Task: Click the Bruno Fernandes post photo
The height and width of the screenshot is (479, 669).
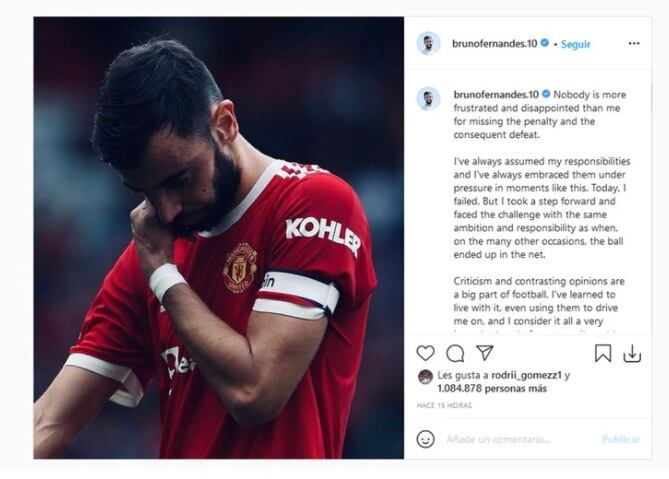Action: [x=218, y=238]
